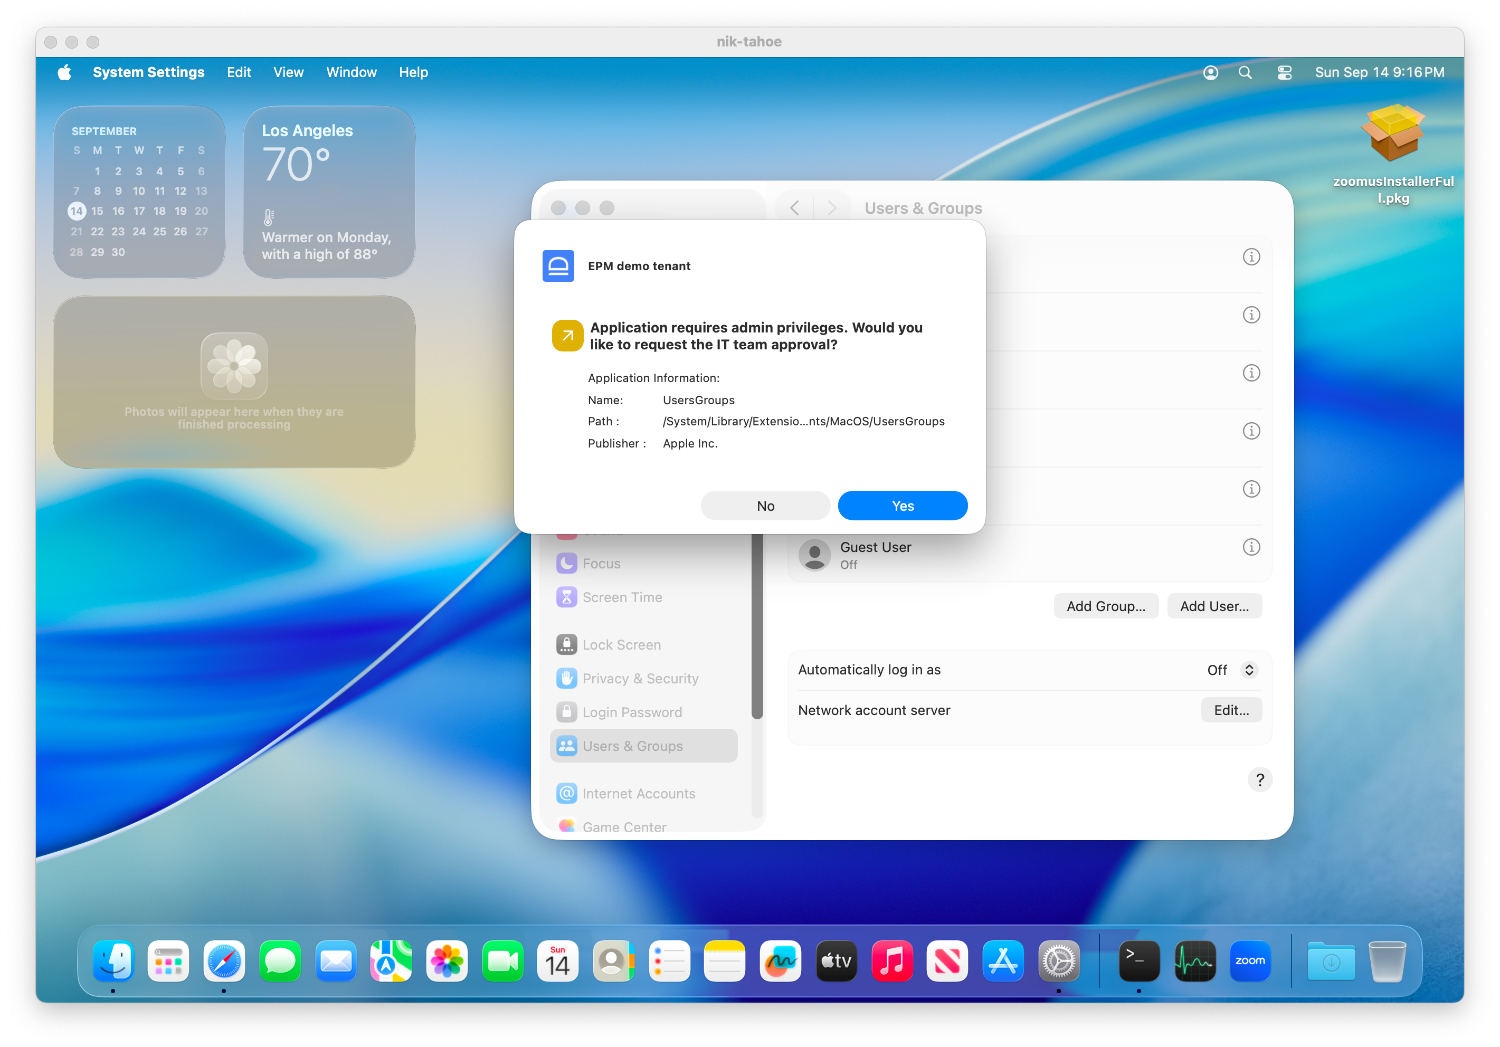Open Spotlight search in the menu bar
The height and width of the screenshot is (1047, 1500).
[1245, 72]
